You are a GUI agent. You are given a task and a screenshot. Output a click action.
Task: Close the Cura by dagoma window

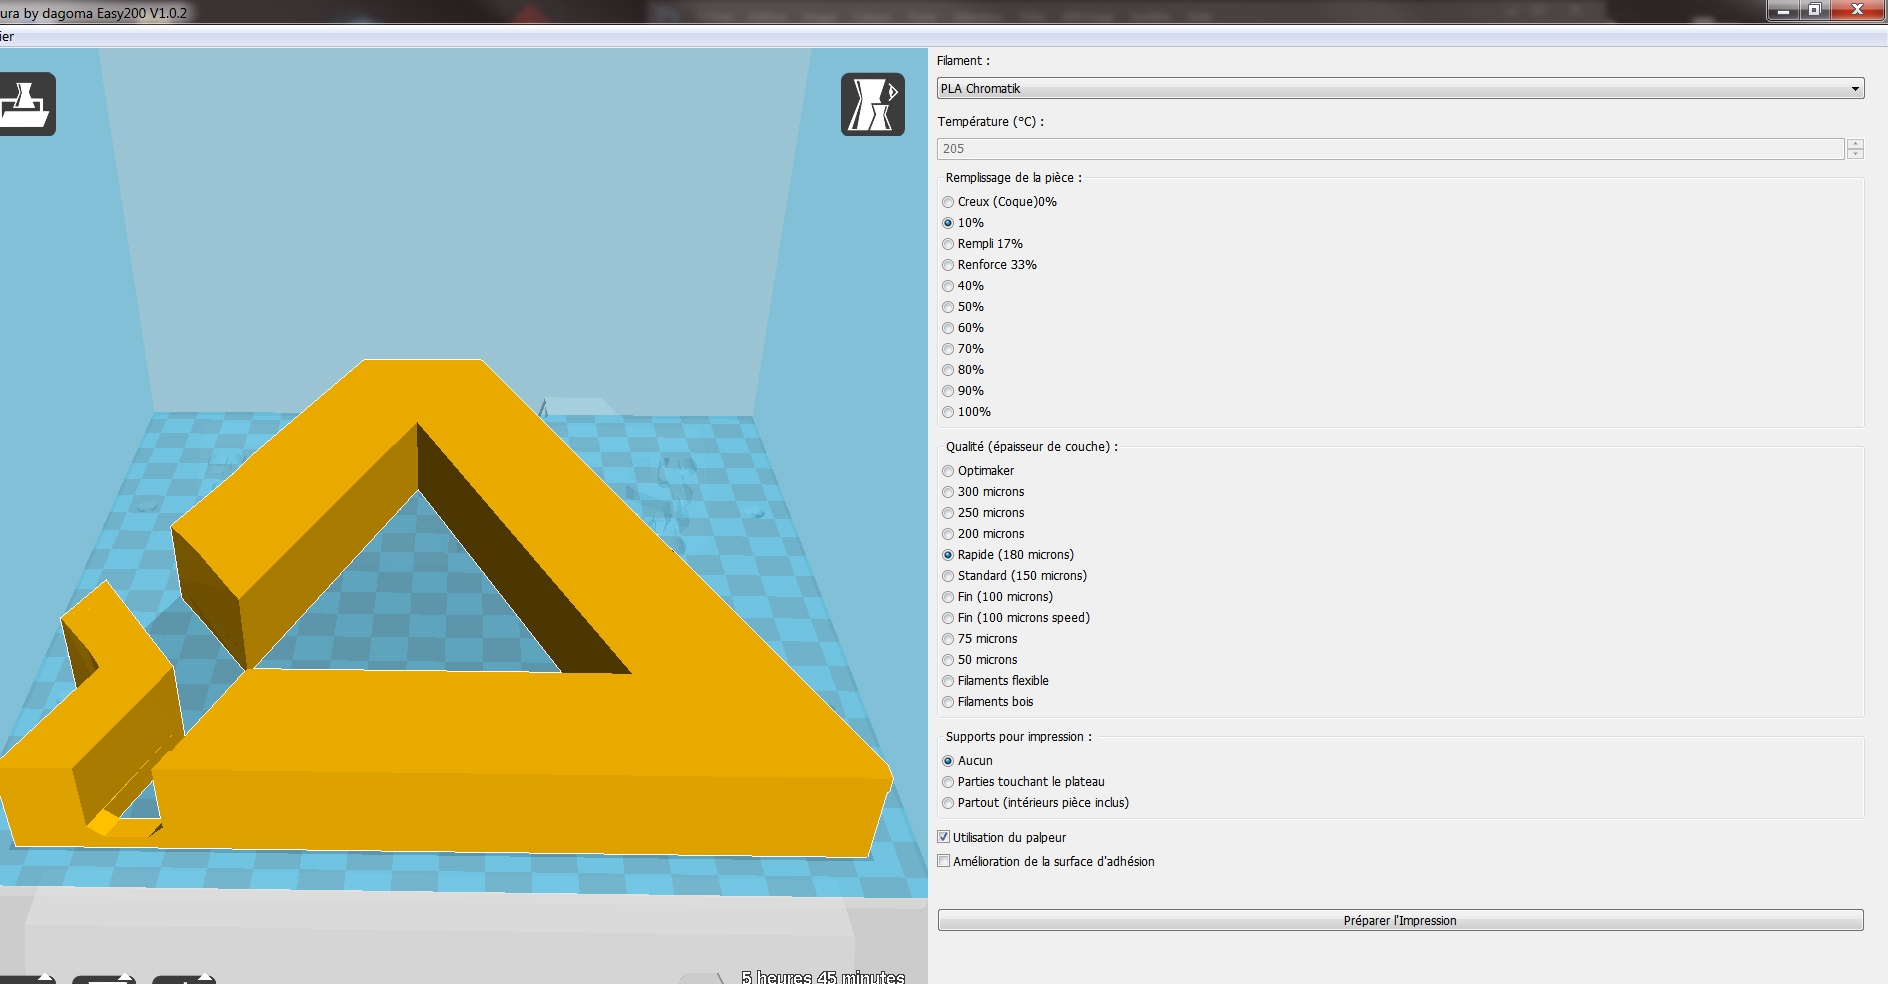pos(1857,10)
